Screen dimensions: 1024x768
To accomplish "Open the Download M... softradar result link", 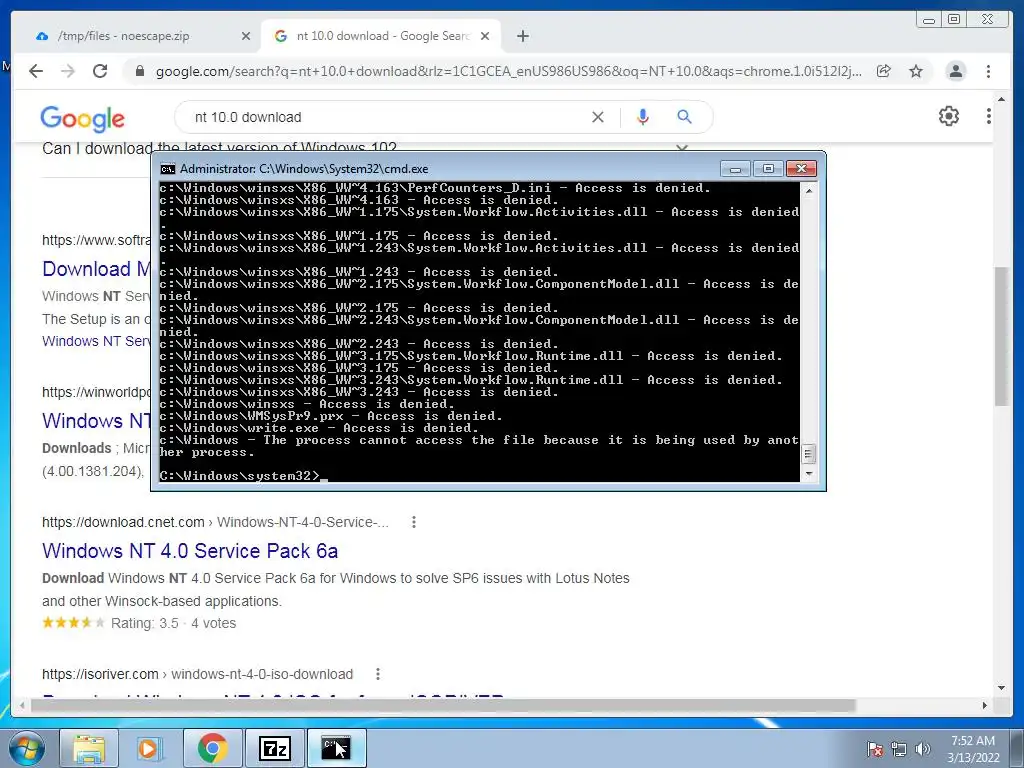I will (96, 269).
